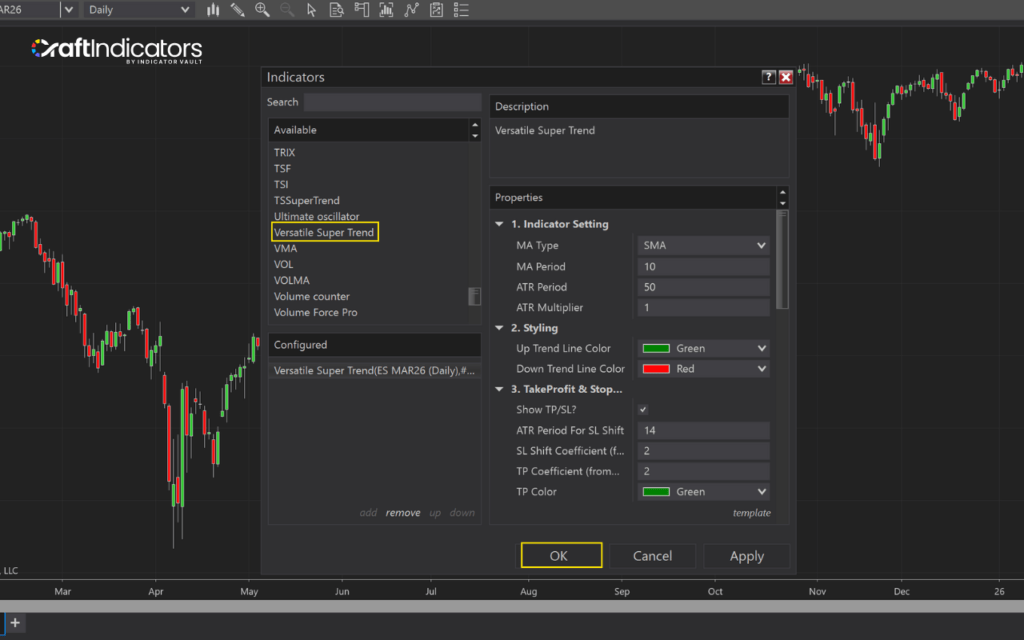Image resolution: width=1024 pixels, height=640 pixels.
Task: Select the candlestick chart style icon
Action: 213,10
